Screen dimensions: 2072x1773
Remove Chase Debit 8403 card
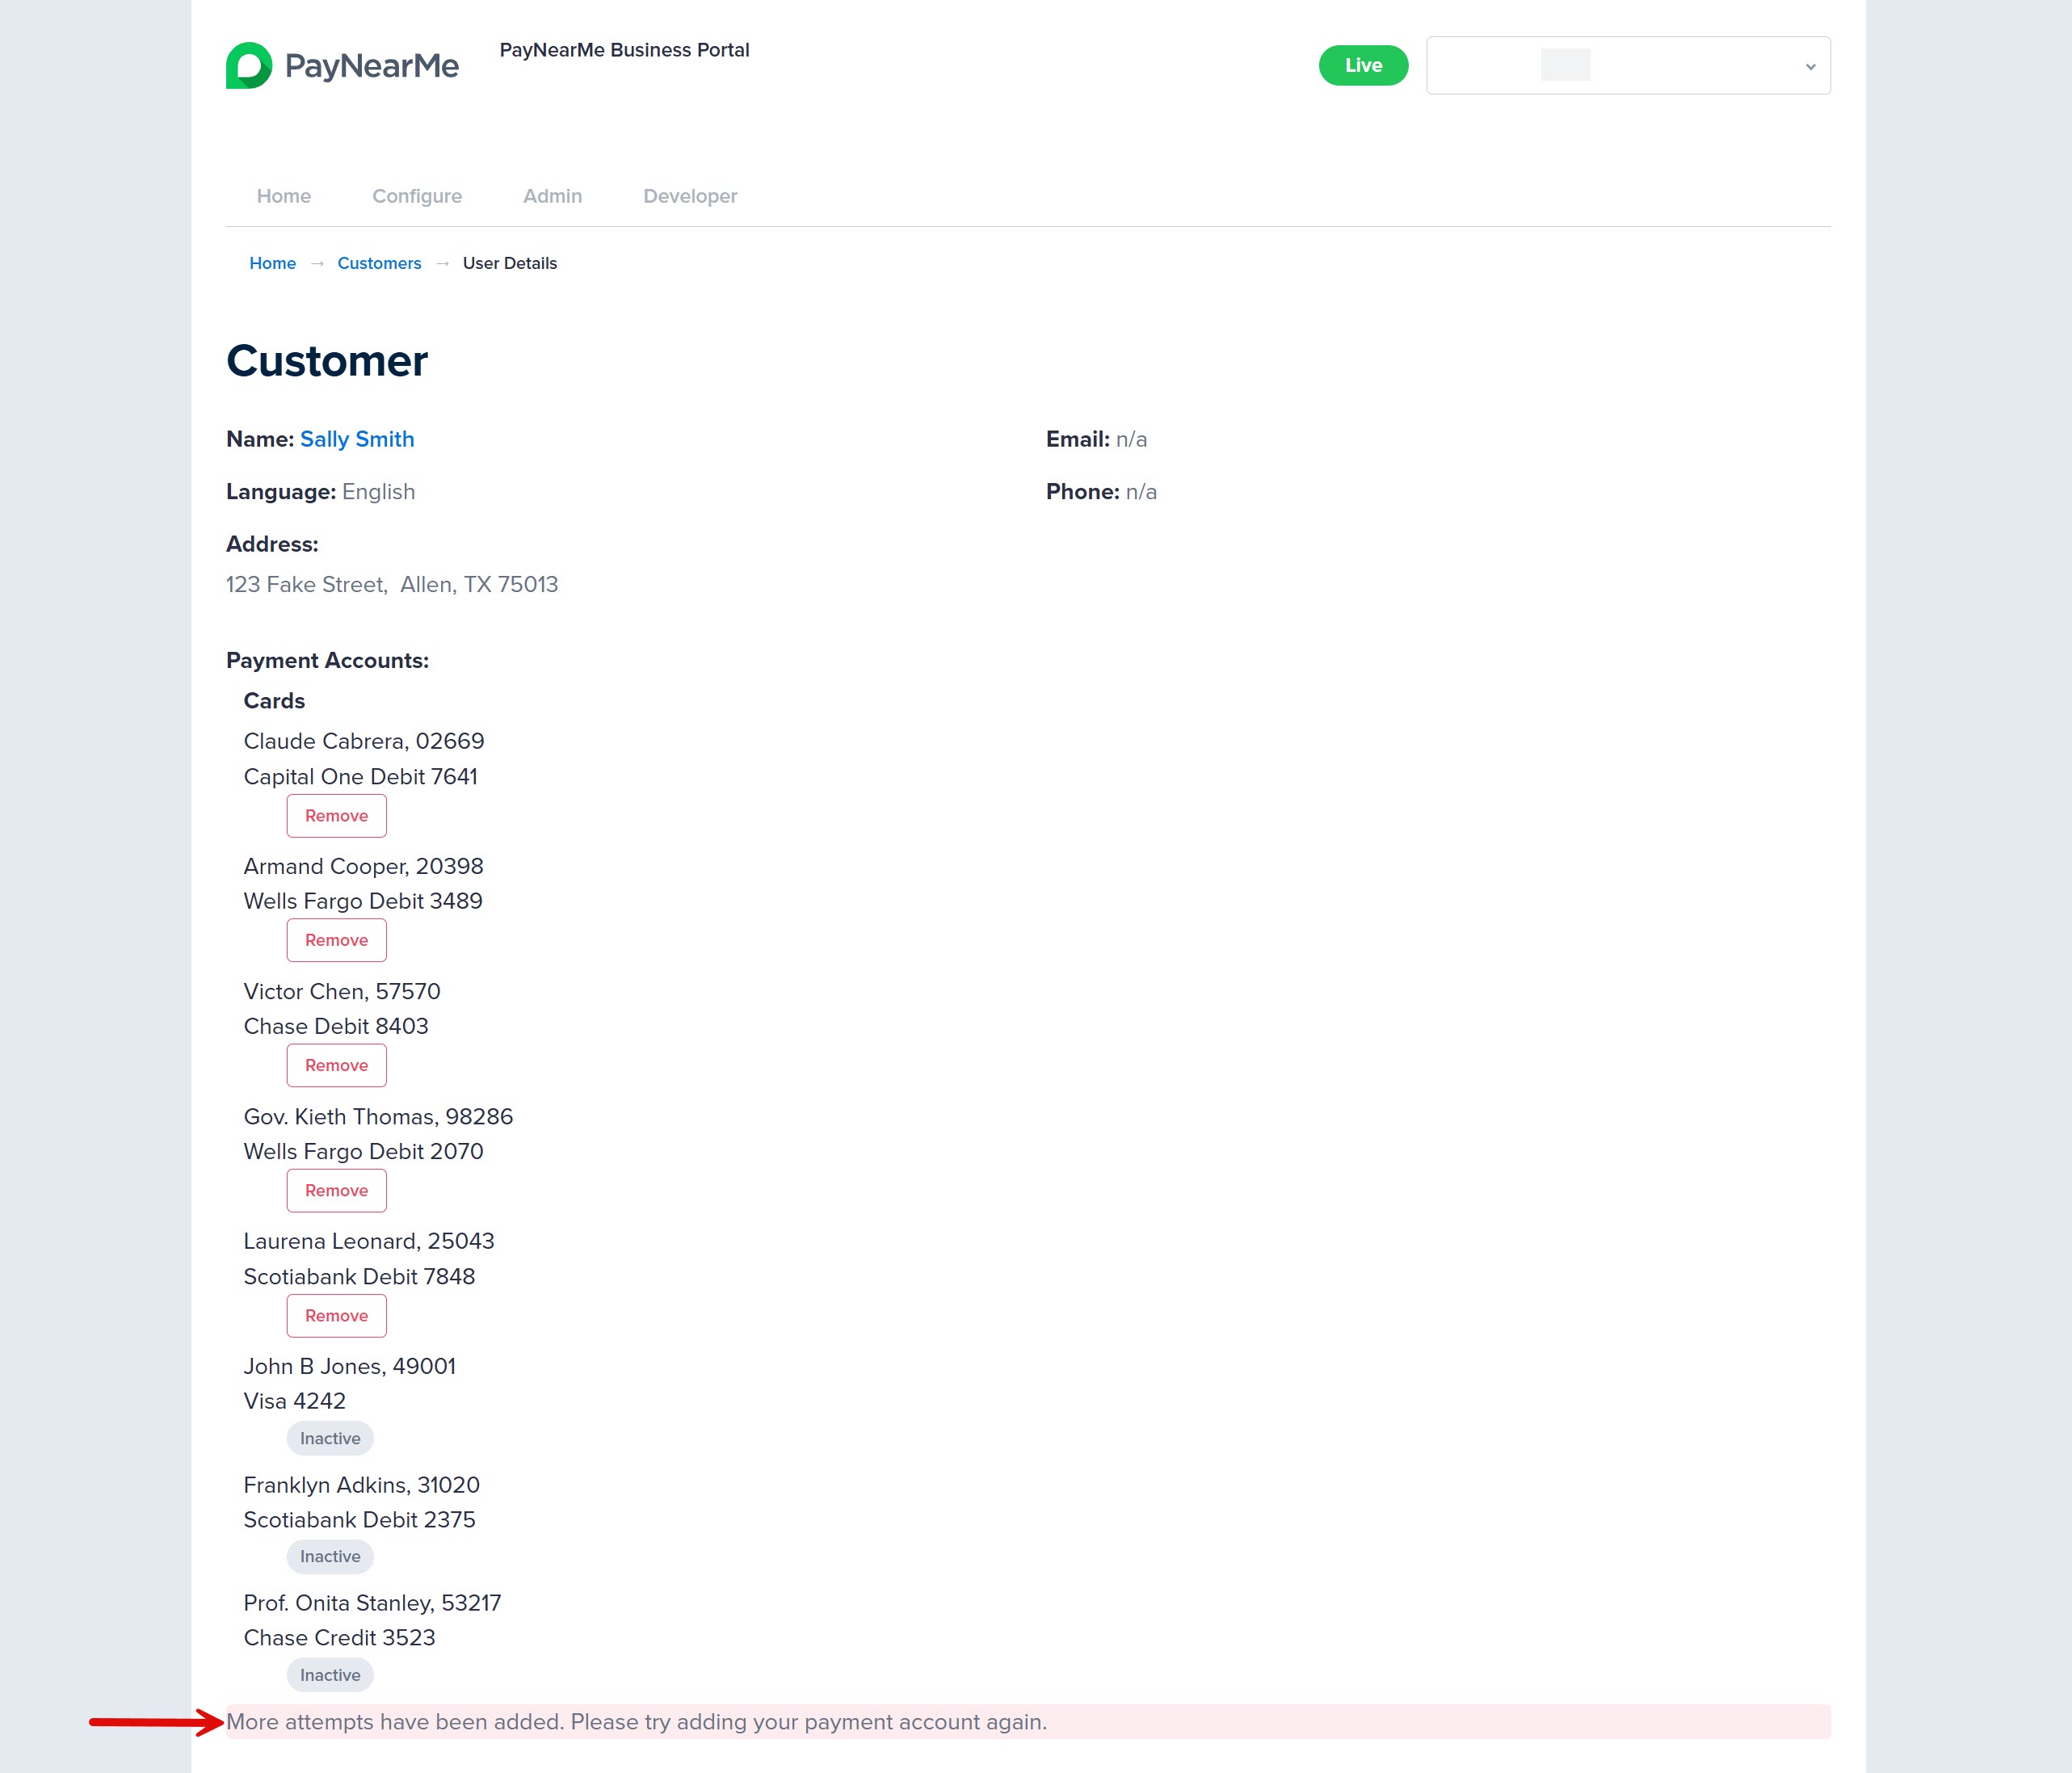(x=336, y=1065)
